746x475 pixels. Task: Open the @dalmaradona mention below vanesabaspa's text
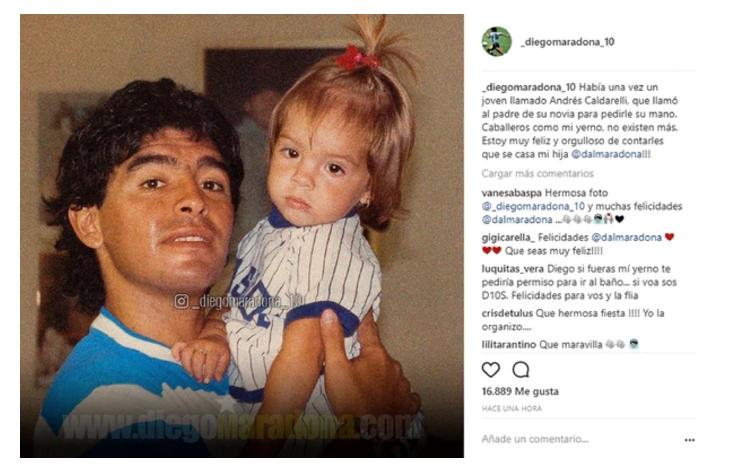[517, 220]
